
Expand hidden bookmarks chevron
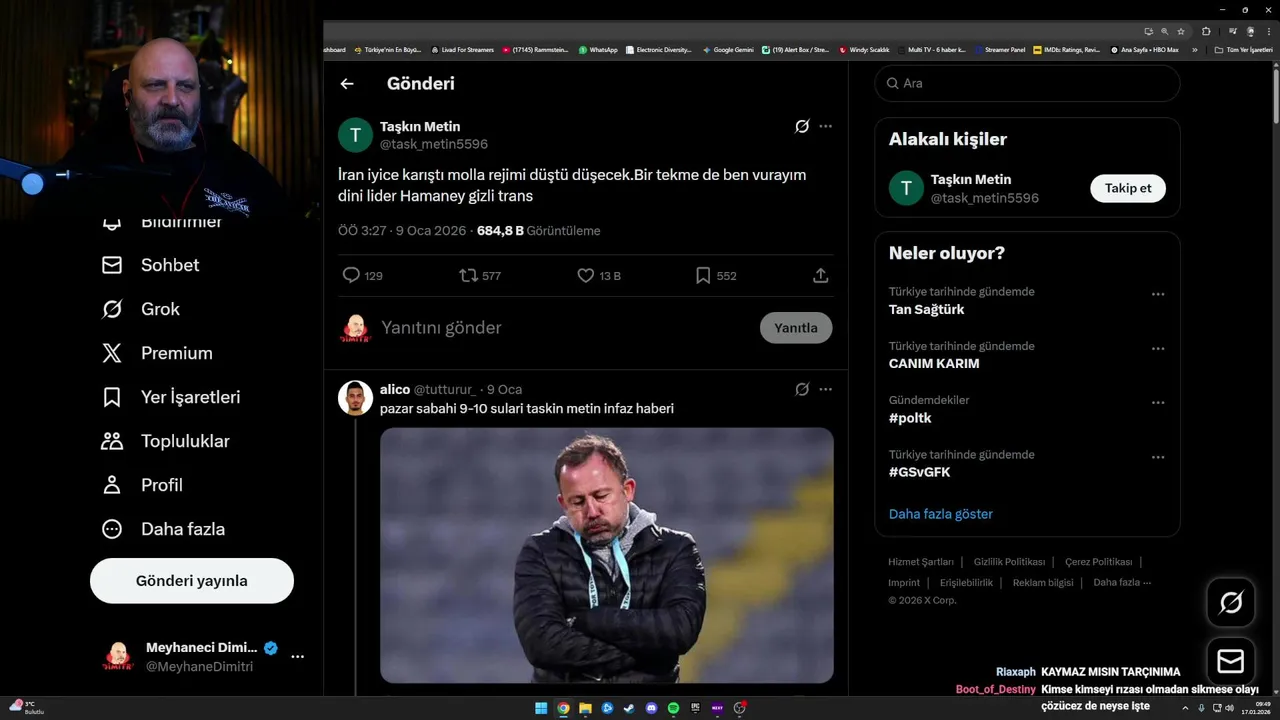(x=1194, y=49)
